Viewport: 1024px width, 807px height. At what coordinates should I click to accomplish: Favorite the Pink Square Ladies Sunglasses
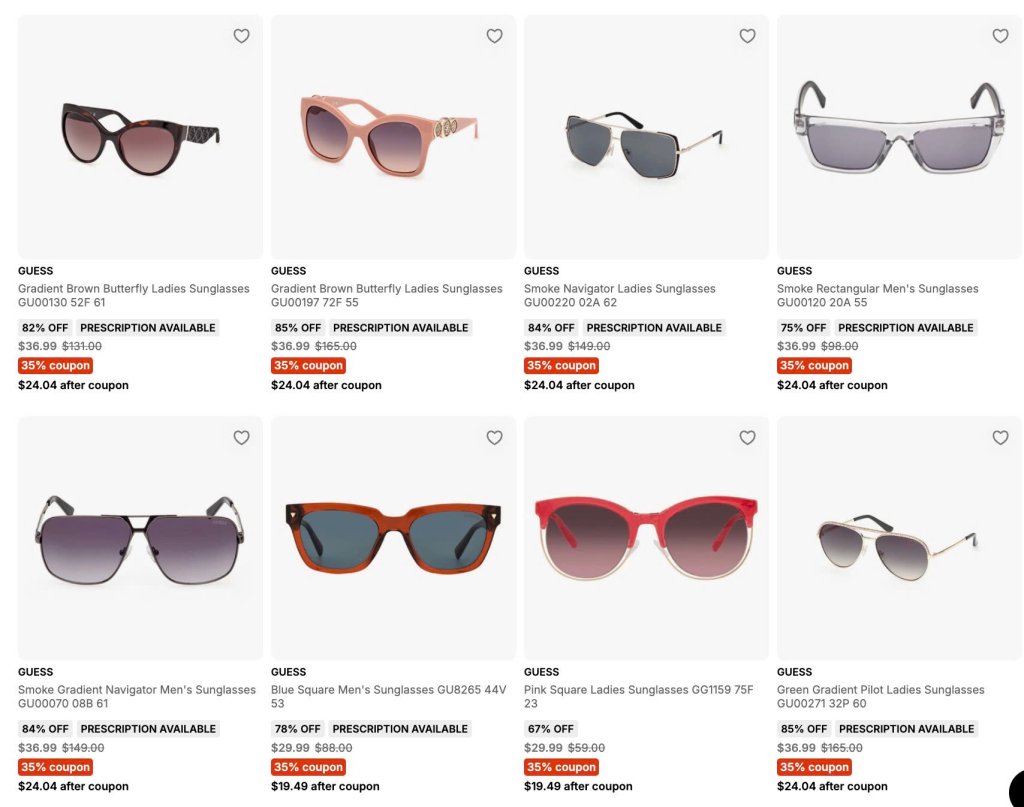tap(747, 437)
